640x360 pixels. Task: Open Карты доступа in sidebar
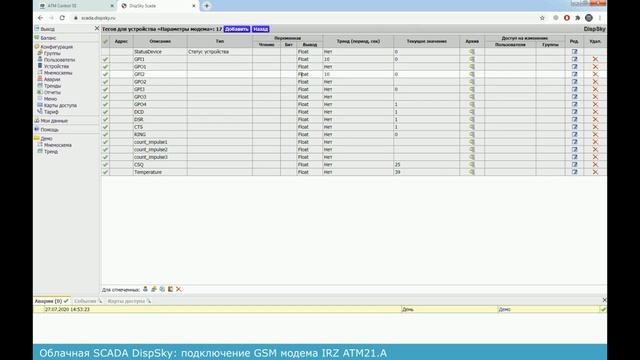60,105
